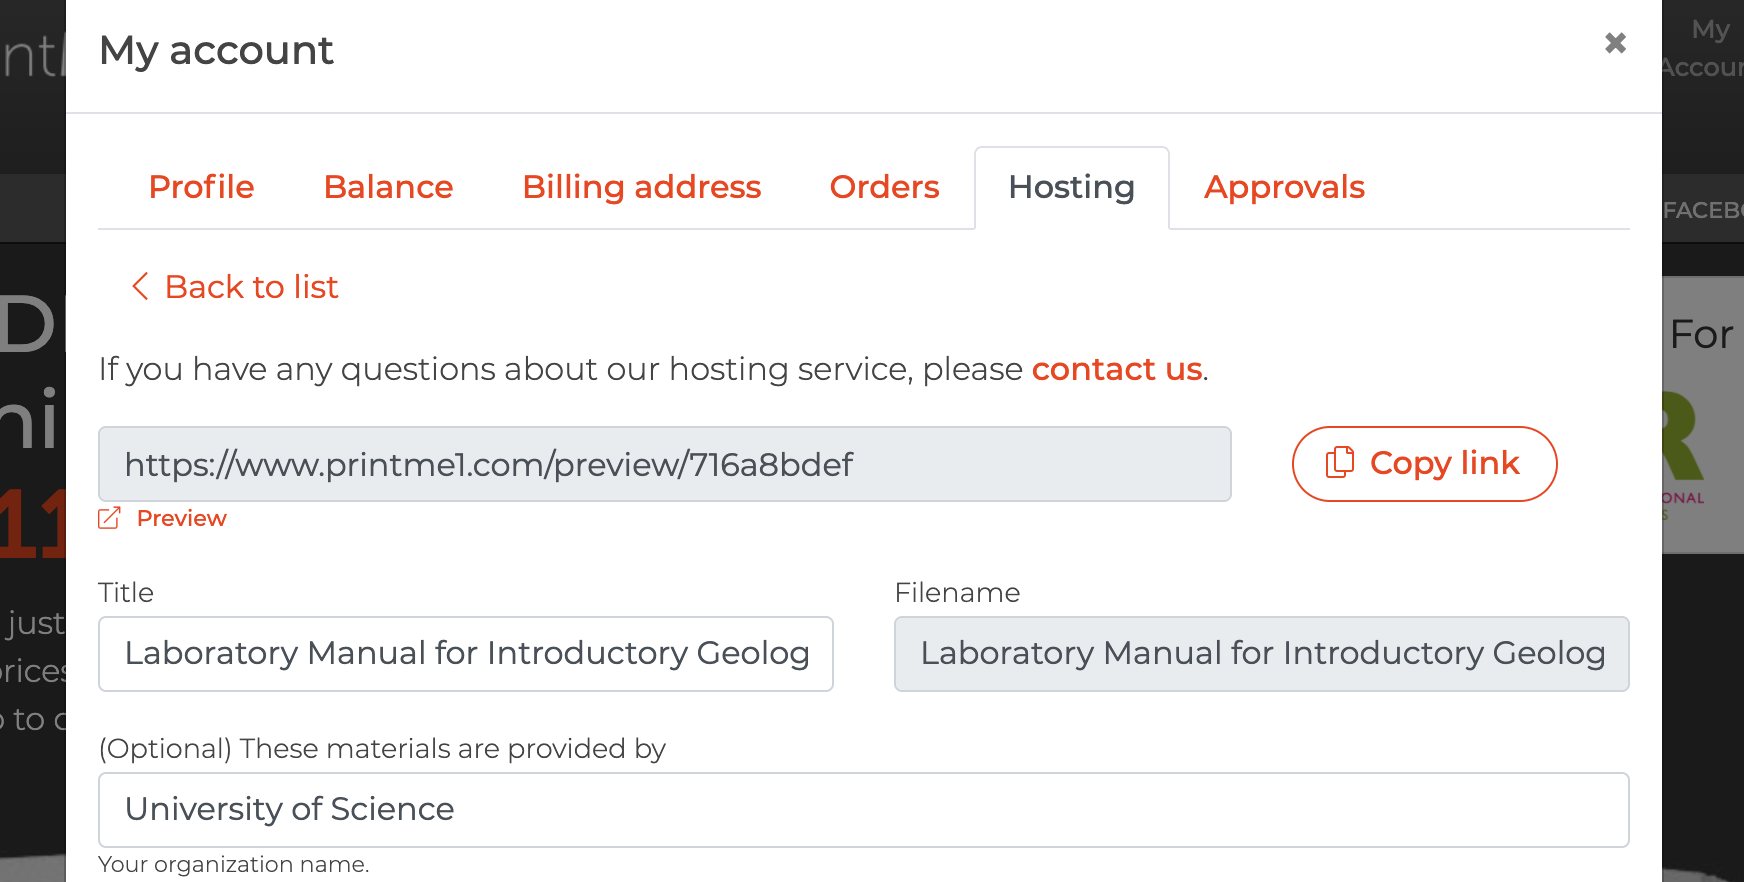
Task: Edit the University of Science organization field
Action: pyautogui.click(x=864, y=810)
